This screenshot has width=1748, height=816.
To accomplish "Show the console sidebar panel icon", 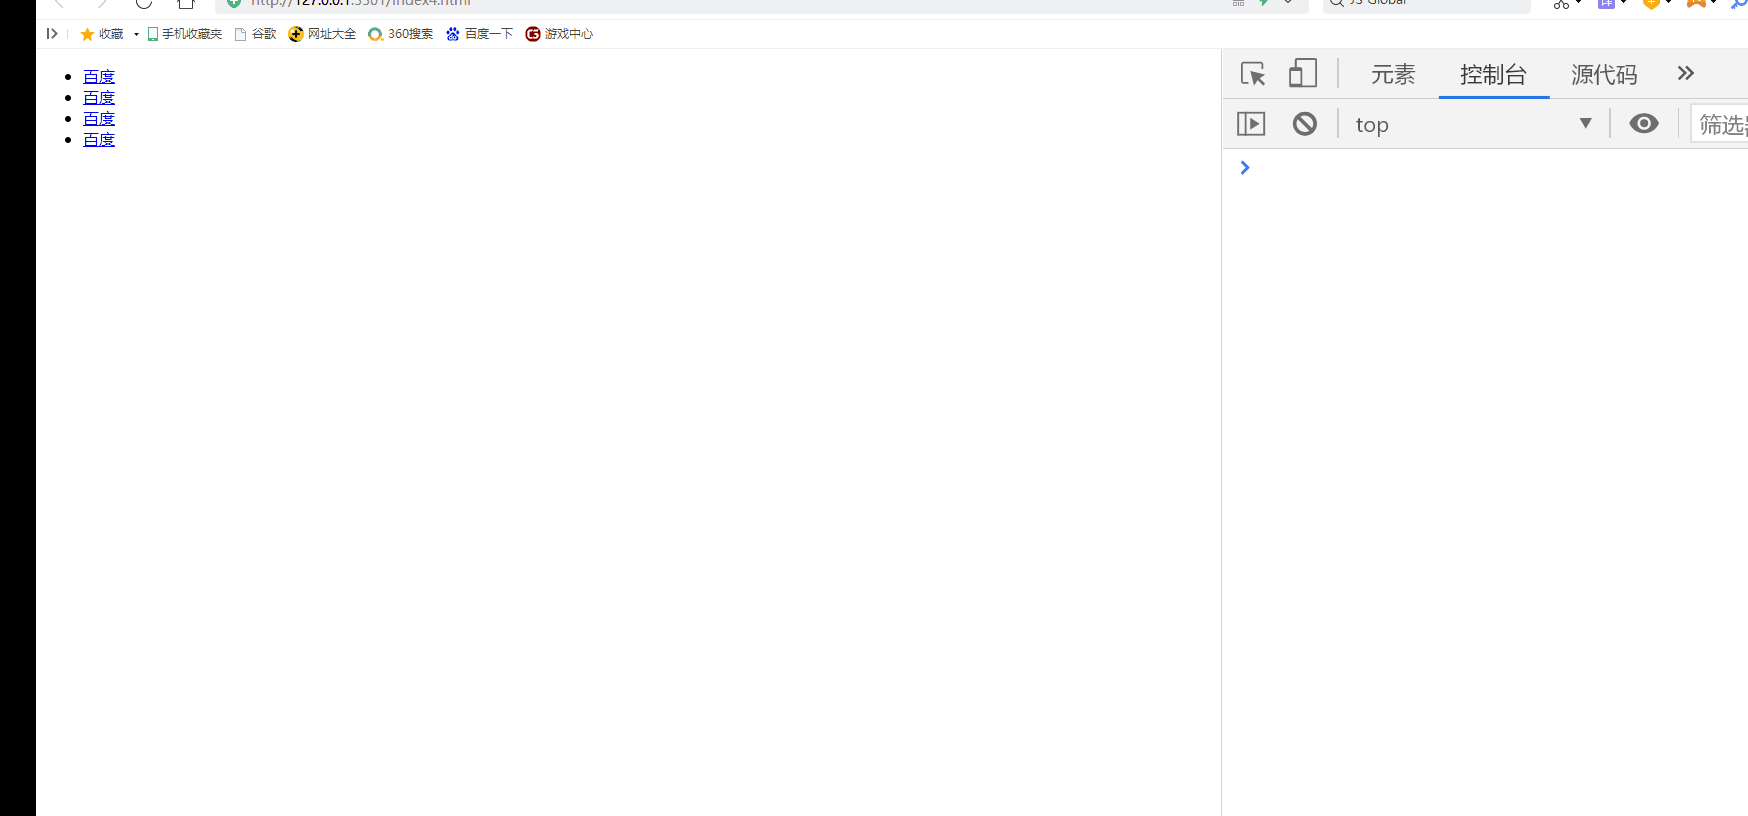I will click(1251, 124).
